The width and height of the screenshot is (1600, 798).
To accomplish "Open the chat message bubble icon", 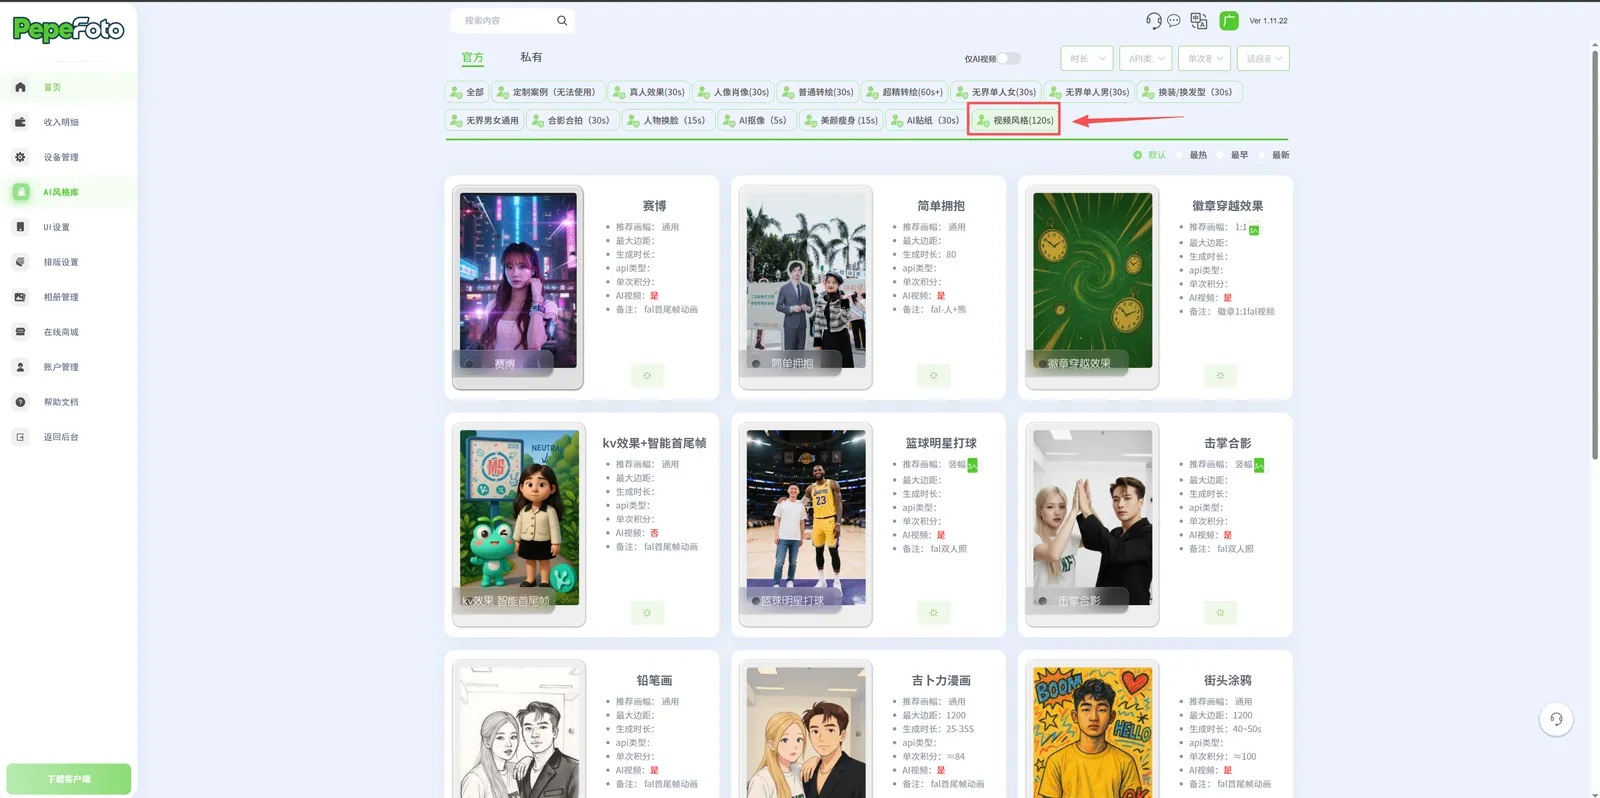I will (1174, 20).
